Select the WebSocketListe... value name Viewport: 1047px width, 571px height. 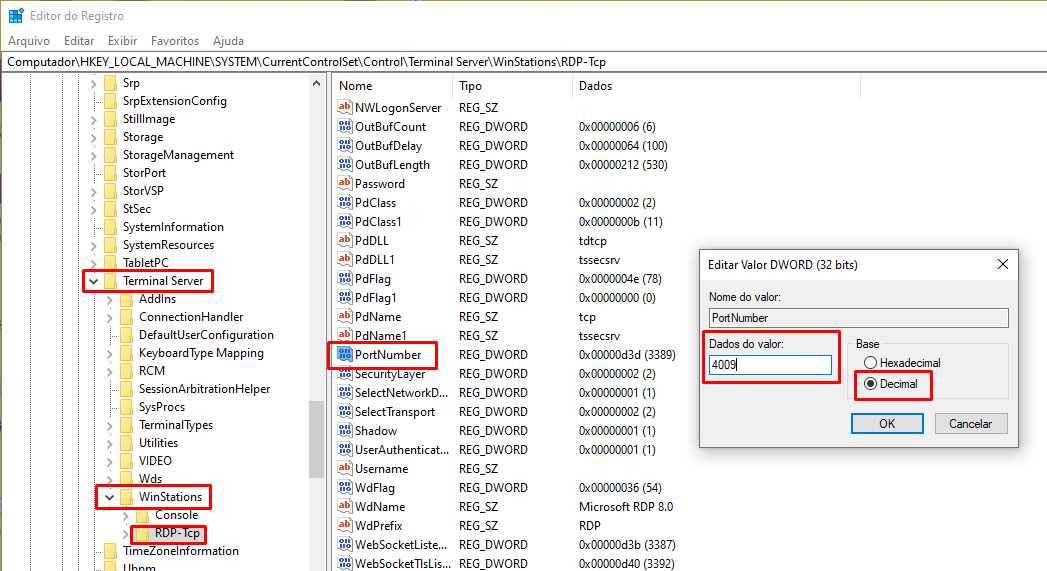click(x=401, y=544)
